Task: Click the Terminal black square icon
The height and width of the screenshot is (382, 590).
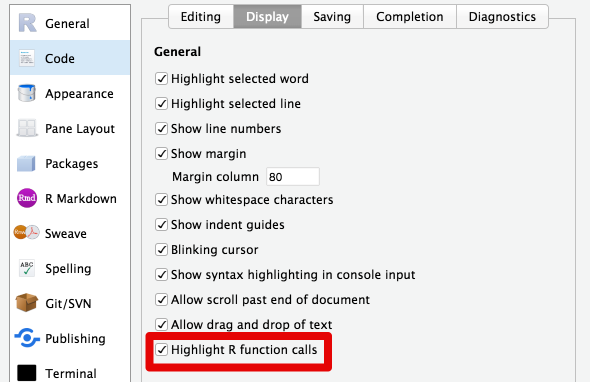Action: [27, 373]
